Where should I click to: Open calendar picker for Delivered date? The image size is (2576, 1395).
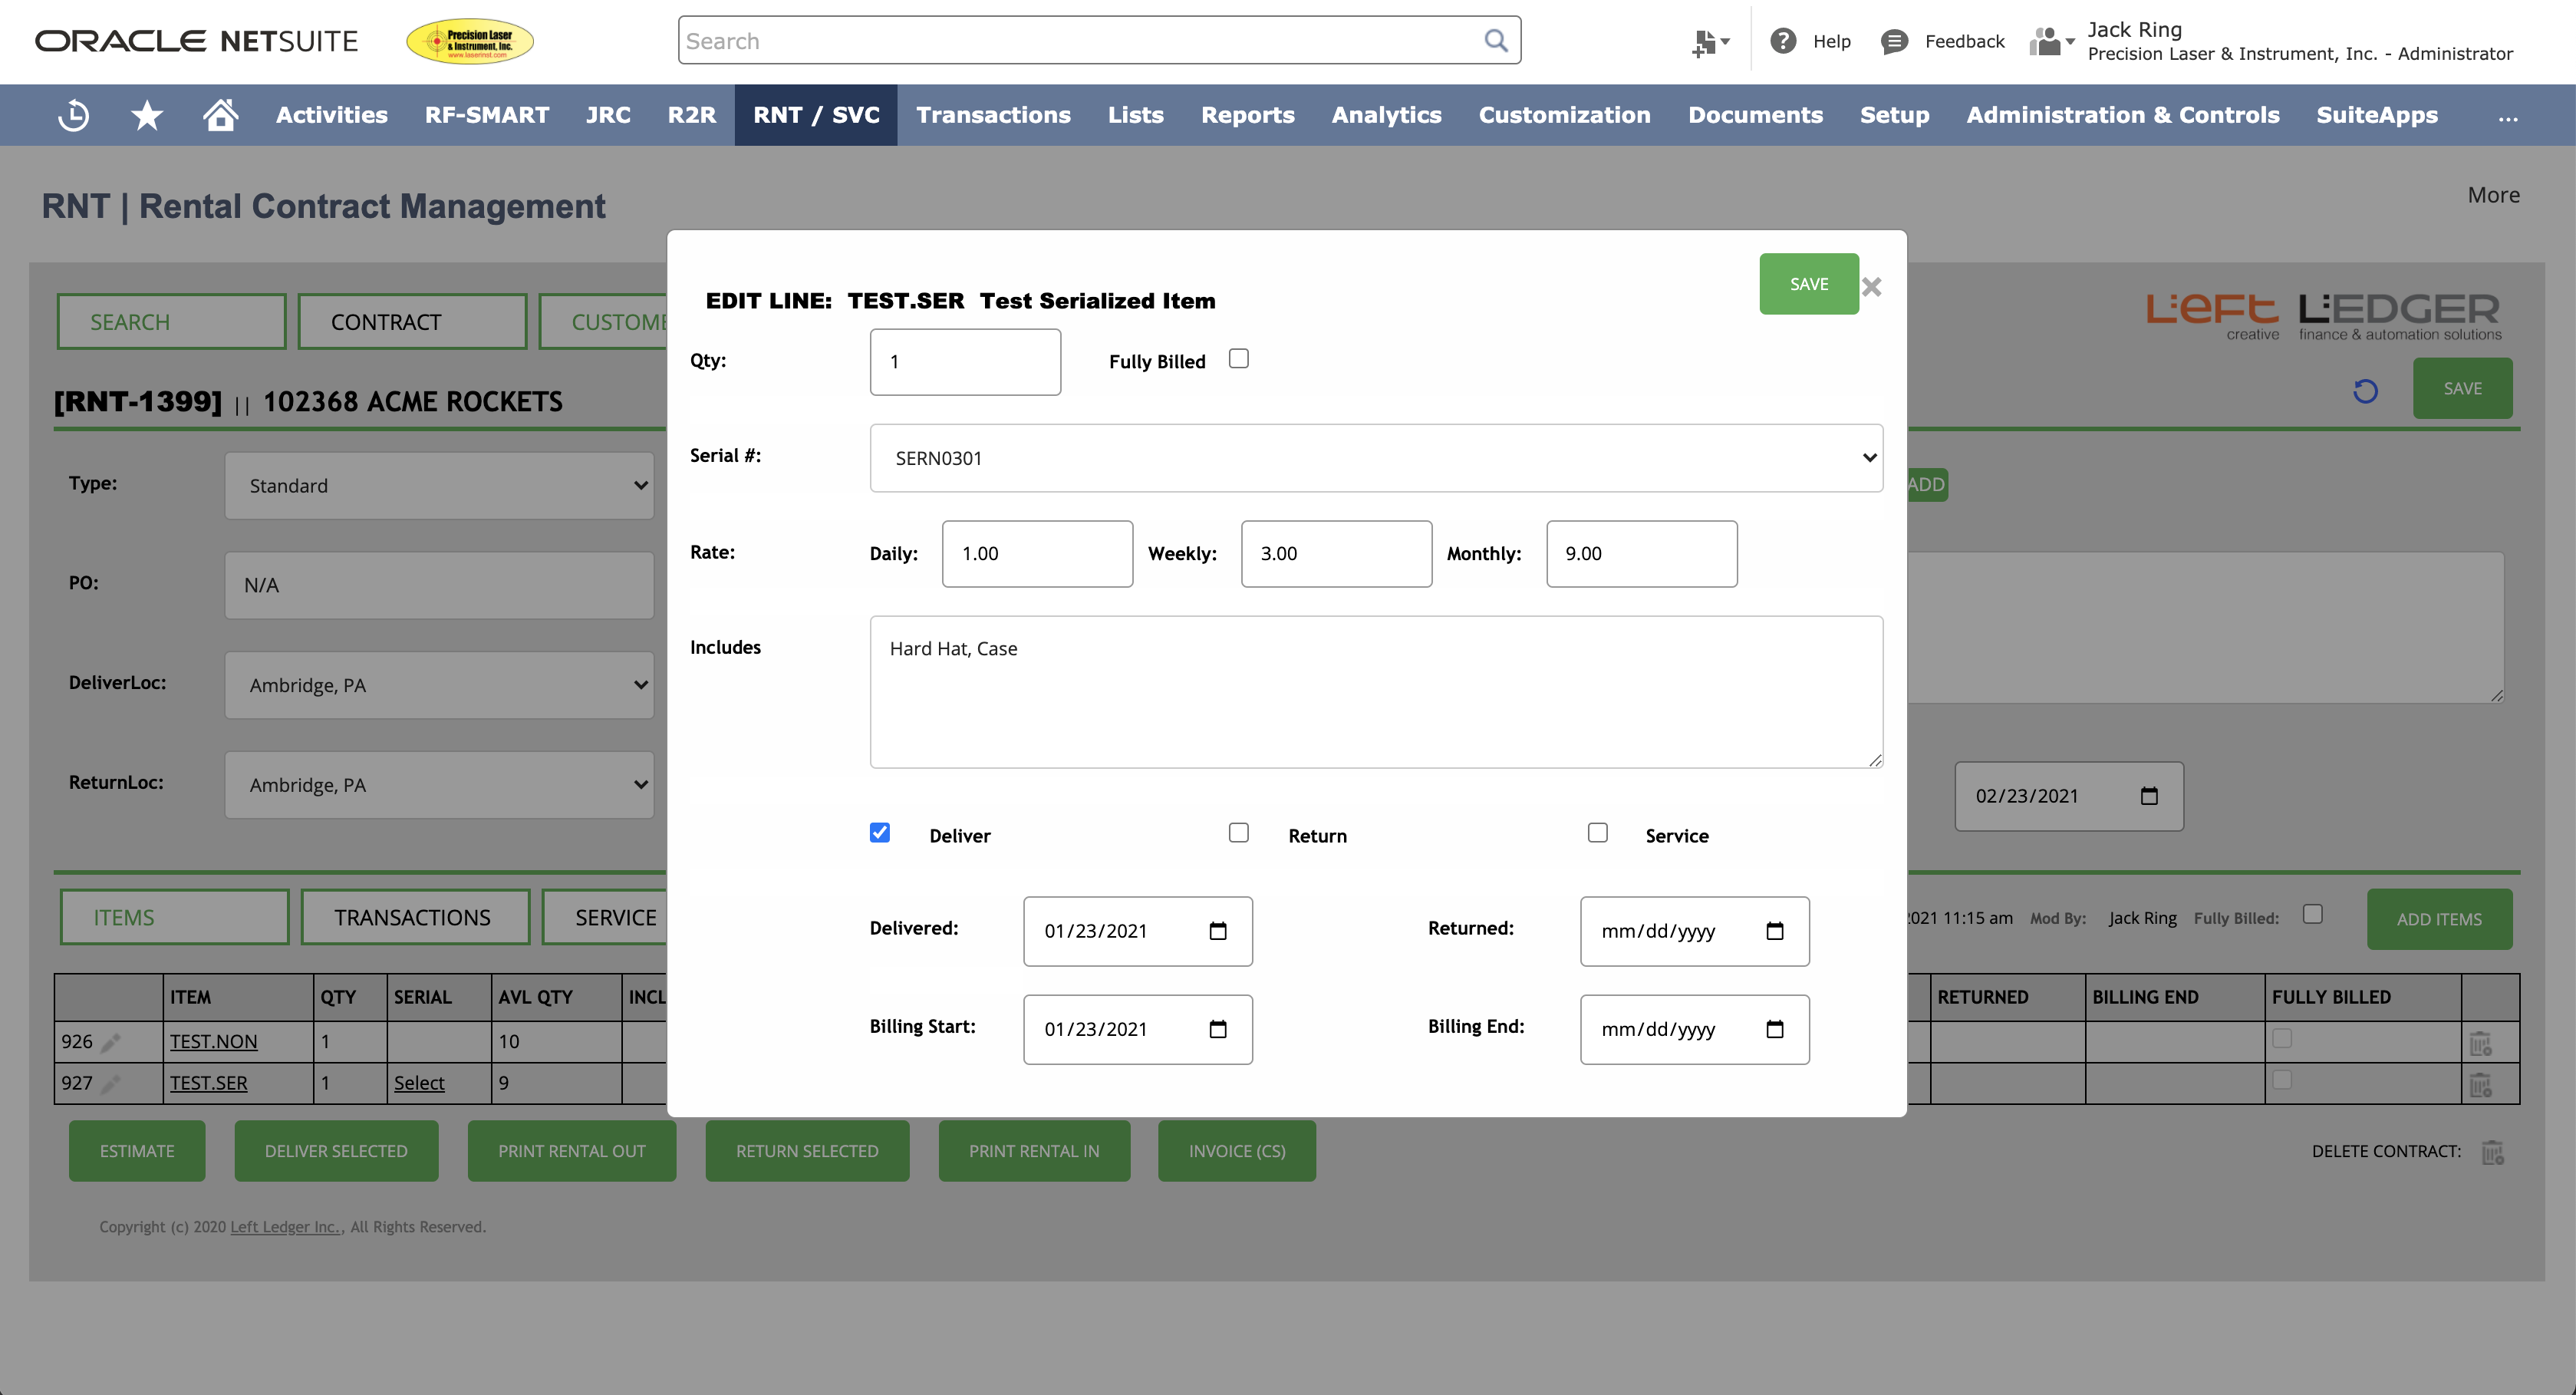point(1217,931)
